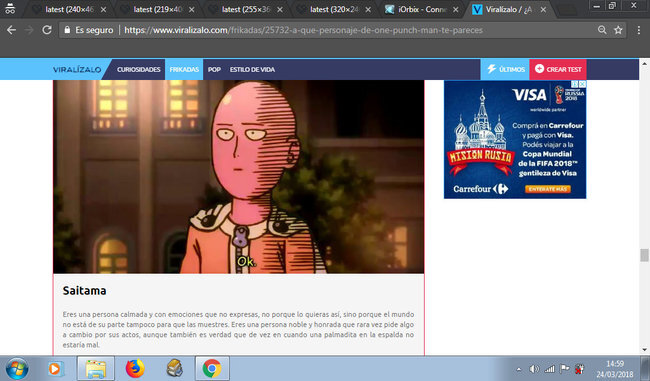This screenshot has height=381, width=650.
Task: Open the Frikadas section
Action: click(184, 70)
